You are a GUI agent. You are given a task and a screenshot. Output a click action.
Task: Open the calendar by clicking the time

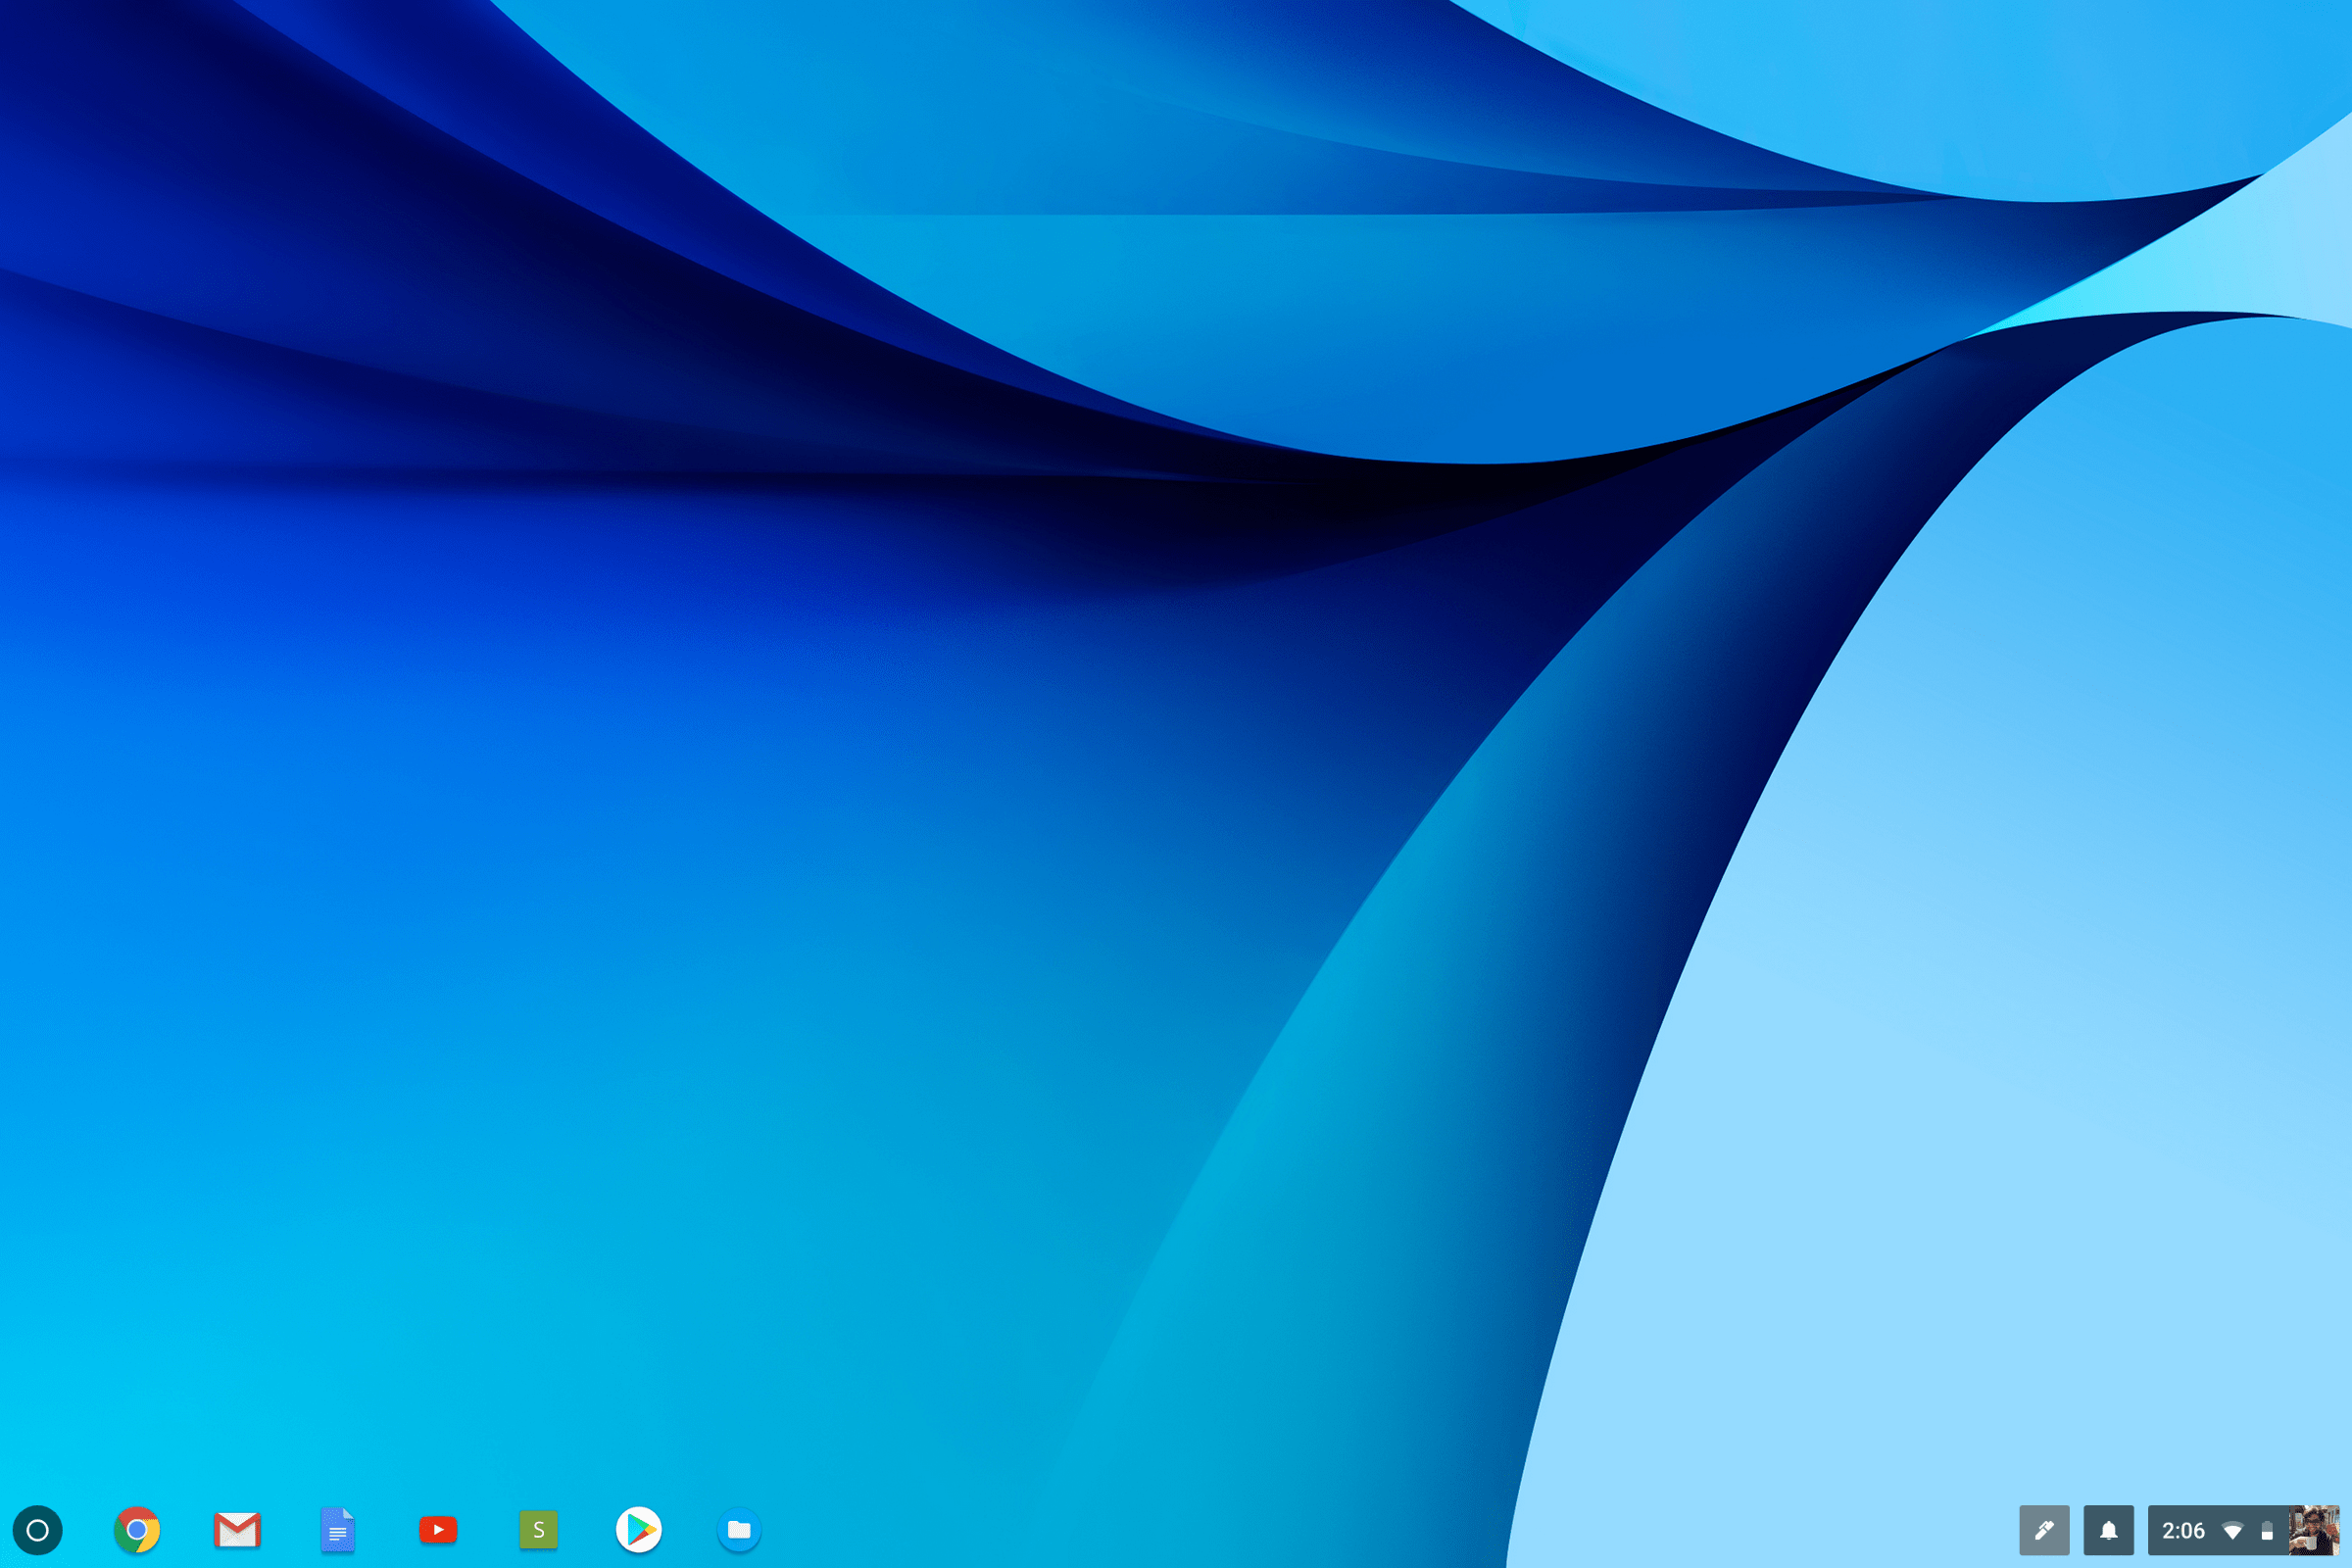(2186, 1530)
